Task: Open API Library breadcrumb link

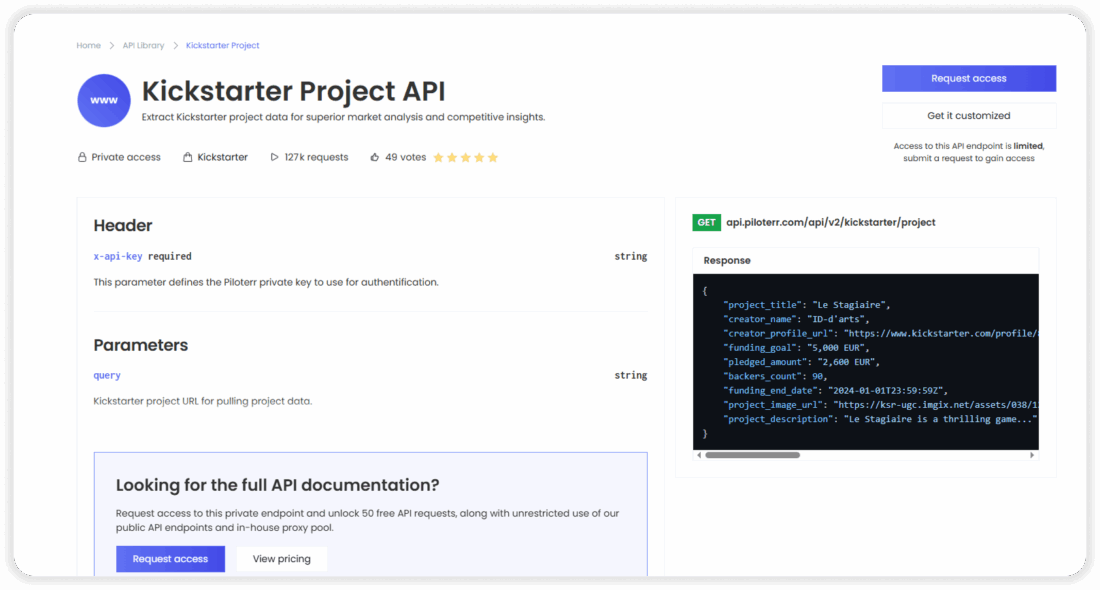Action: pos(143,46)
